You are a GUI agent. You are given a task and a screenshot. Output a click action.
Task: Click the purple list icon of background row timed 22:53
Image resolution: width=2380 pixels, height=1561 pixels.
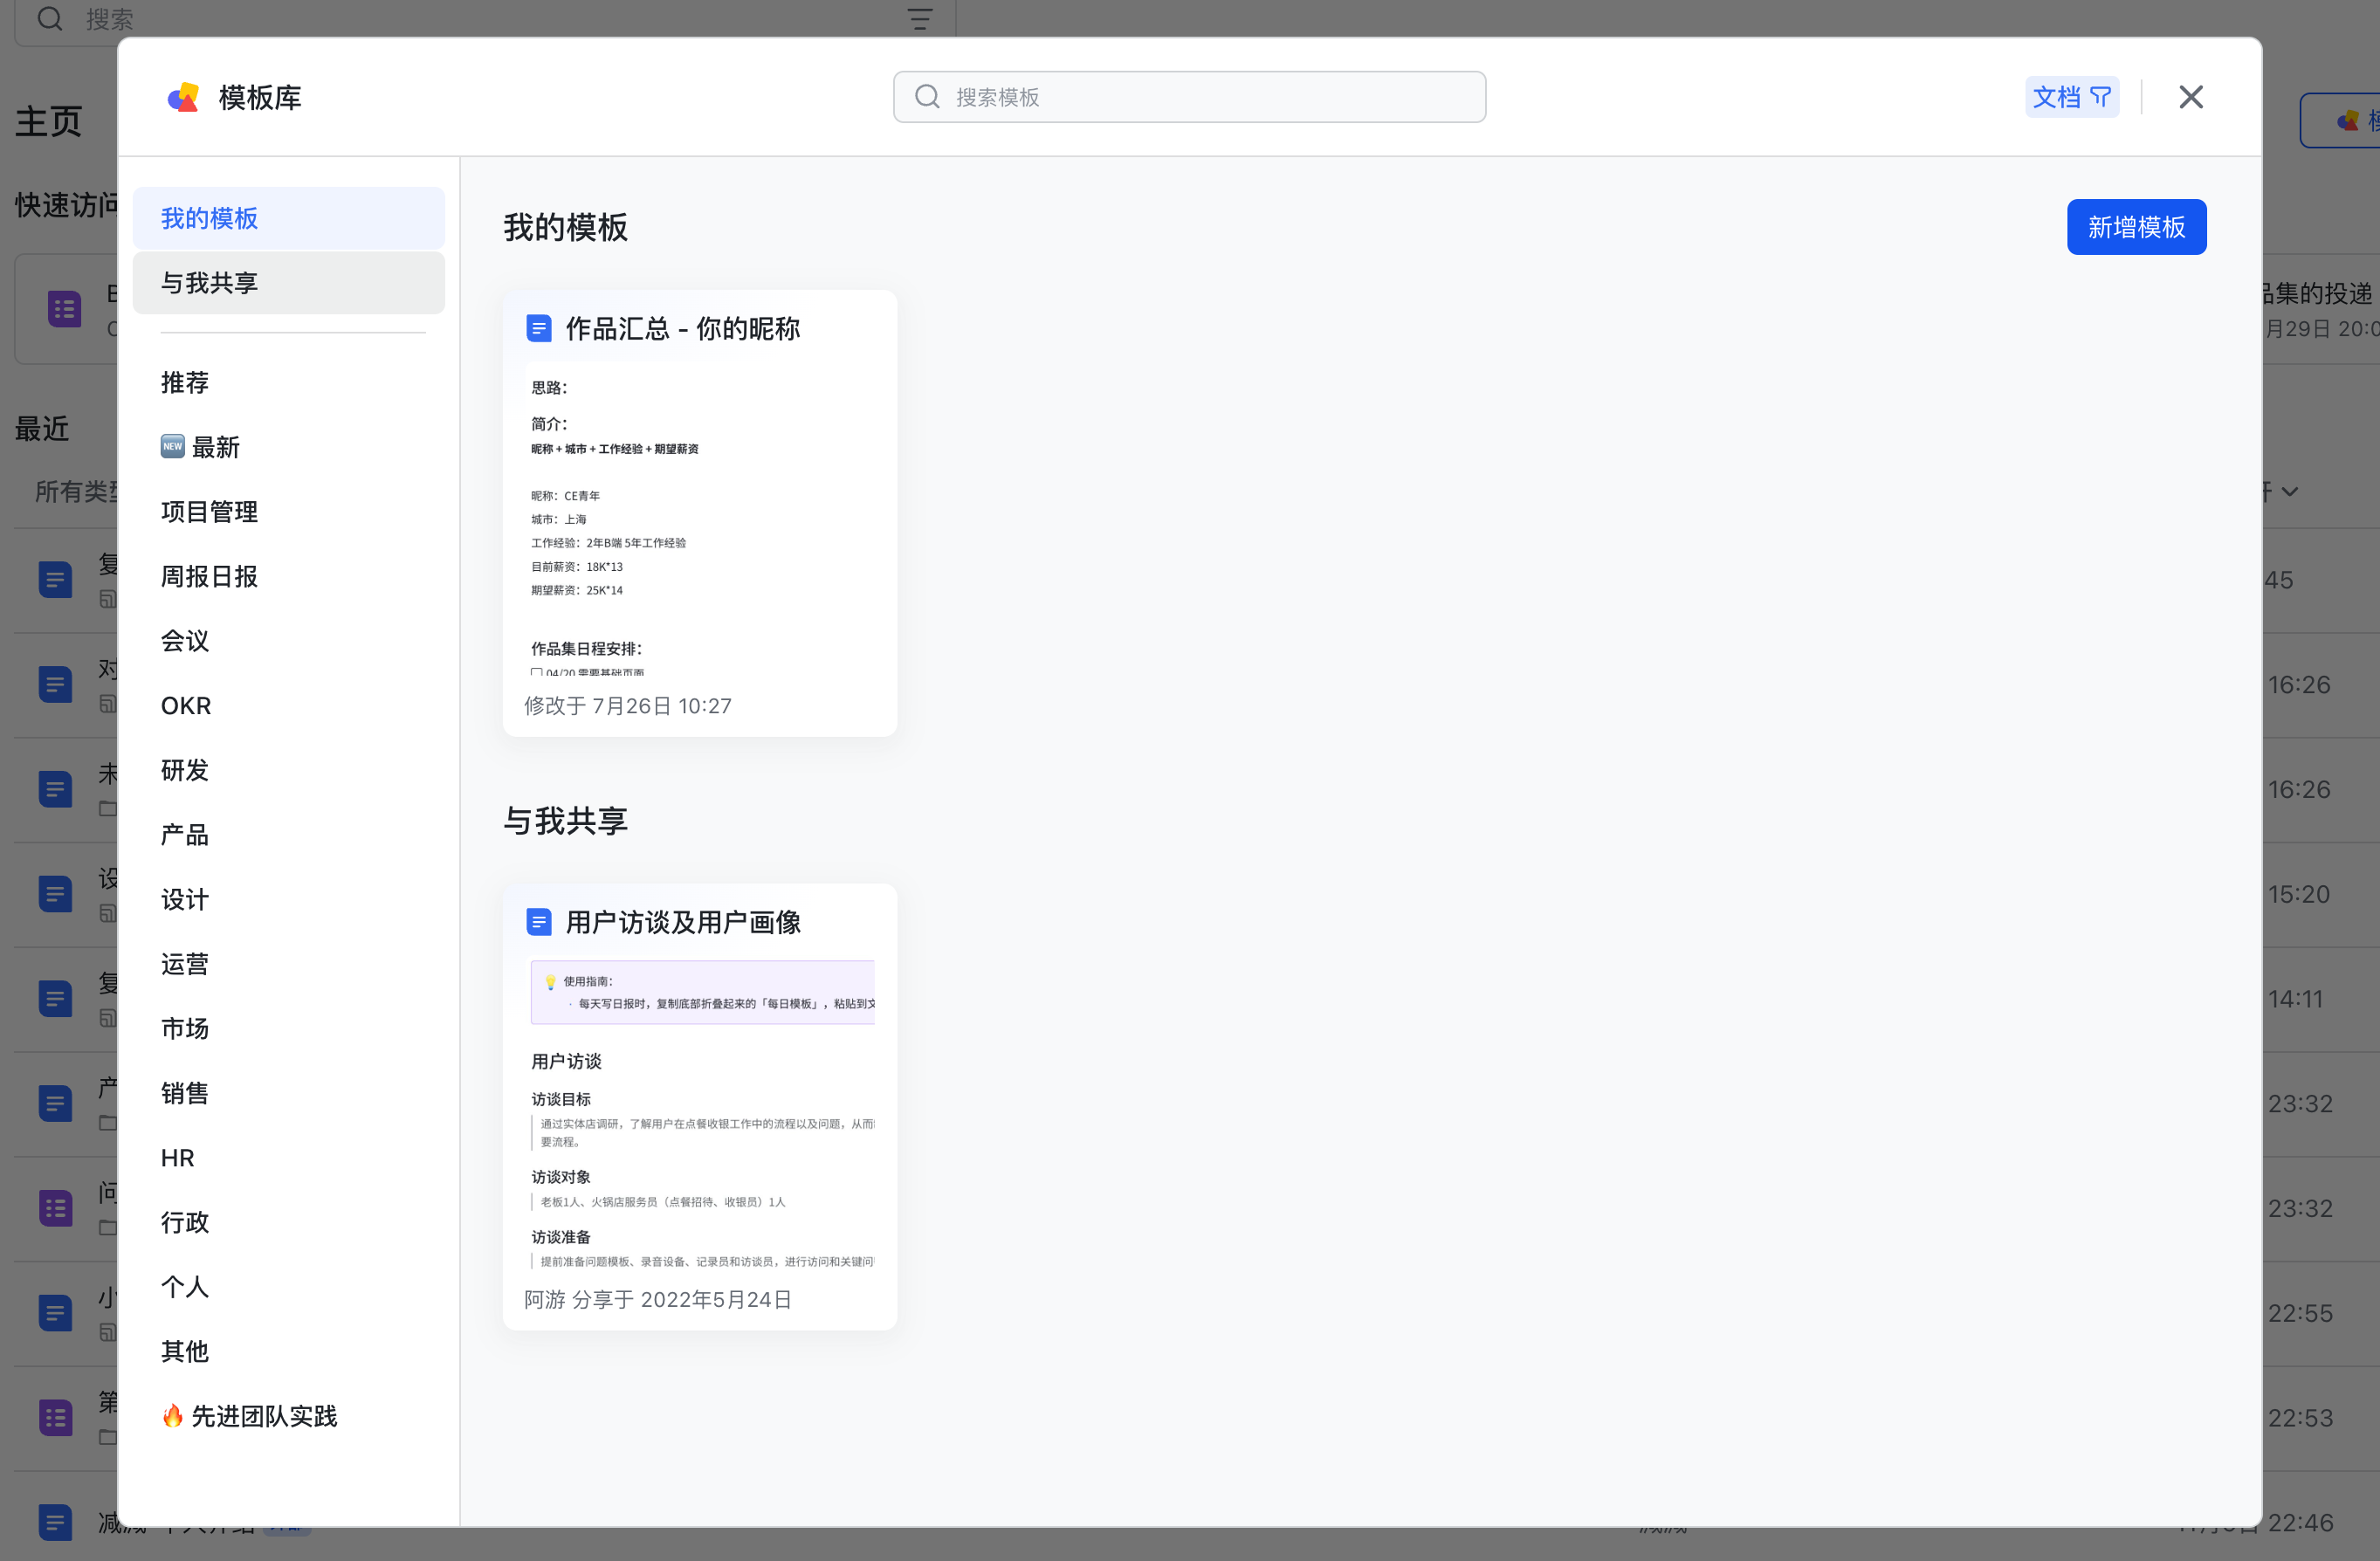point(55,1417)
